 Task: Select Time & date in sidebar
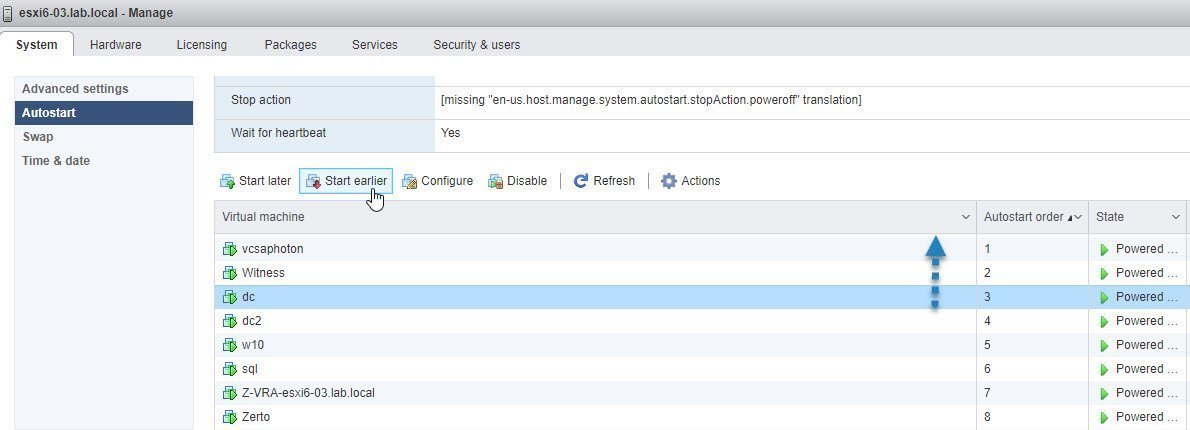click(x=104, y=161)
